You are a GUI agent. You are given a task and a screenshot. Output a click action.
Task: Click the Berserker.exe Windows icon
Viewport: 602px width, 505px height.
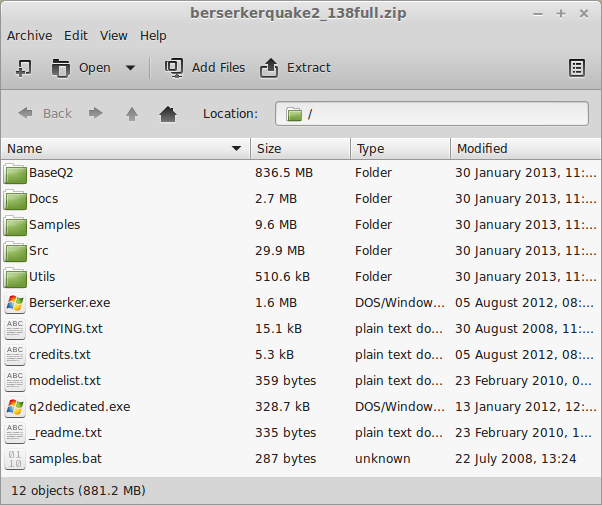(15, 303)
